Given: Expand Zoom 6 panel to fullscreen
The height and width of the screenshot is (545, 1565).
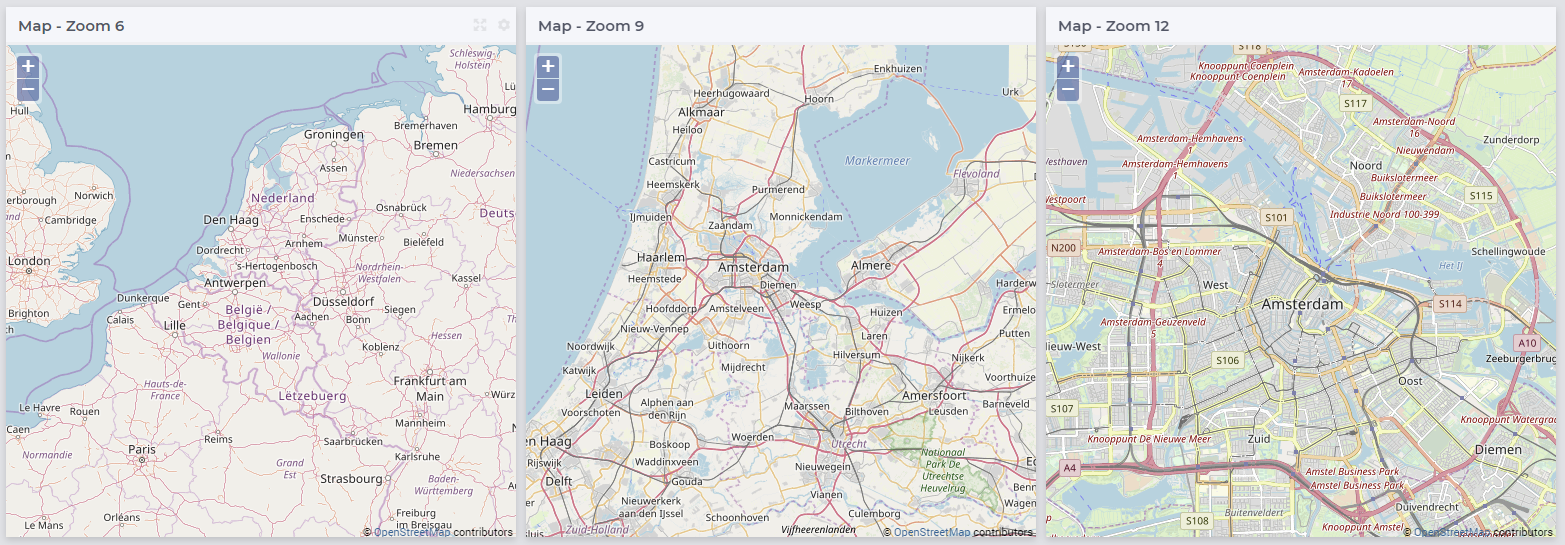Looking at the screenshot, I should (480, 25).
